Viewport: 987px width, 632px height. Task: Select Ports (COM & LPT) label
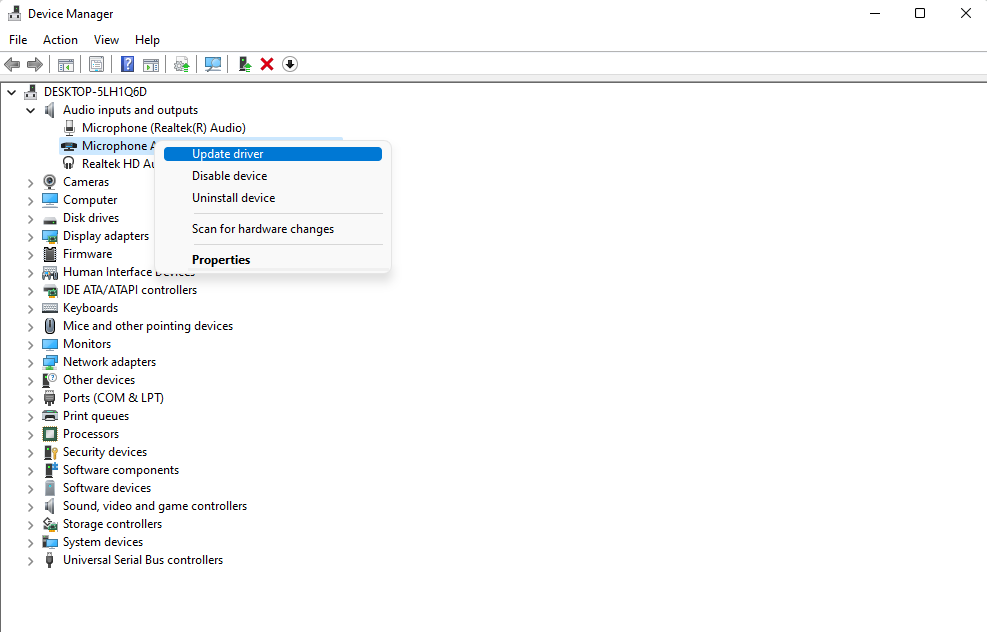tap(113, 398)
